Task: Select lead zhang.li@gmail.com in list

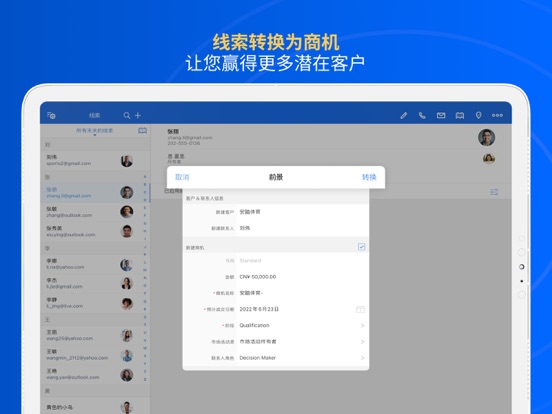Action: (x=95, y=193)
